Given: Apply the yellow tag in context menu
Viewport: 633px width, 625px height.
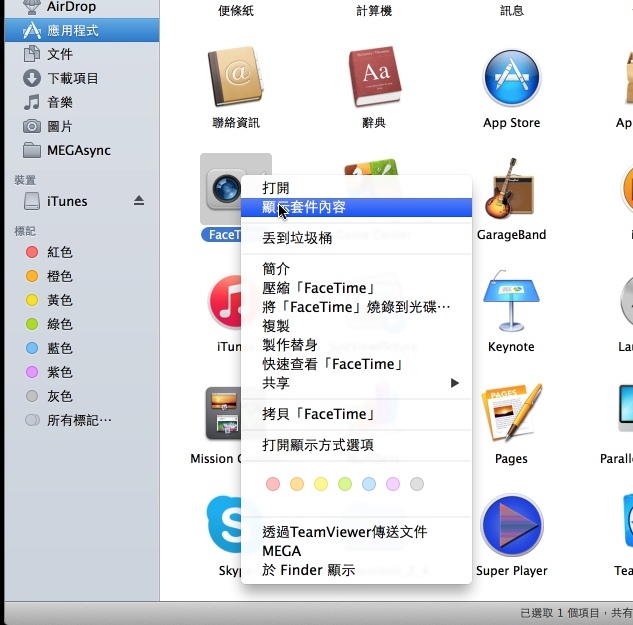Looking at the screenshot, I should (x=321, y=484).
